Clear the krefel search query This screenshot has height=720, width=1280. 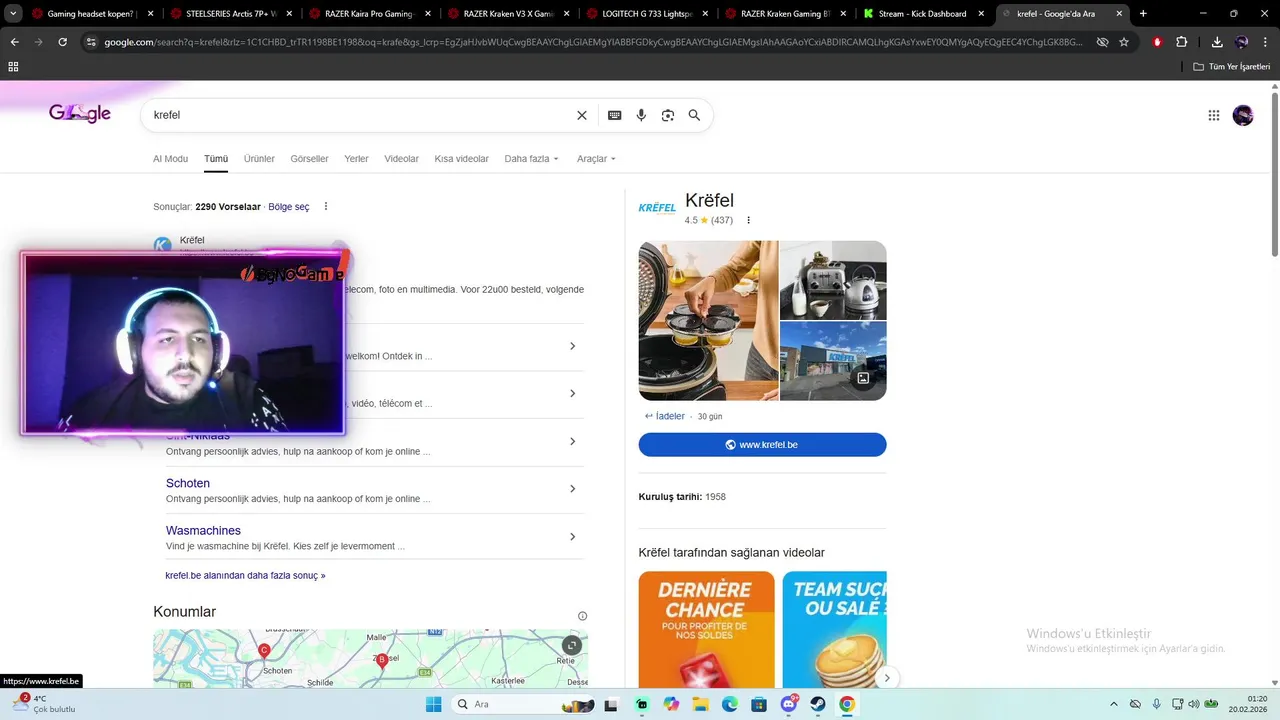[582, 115]
